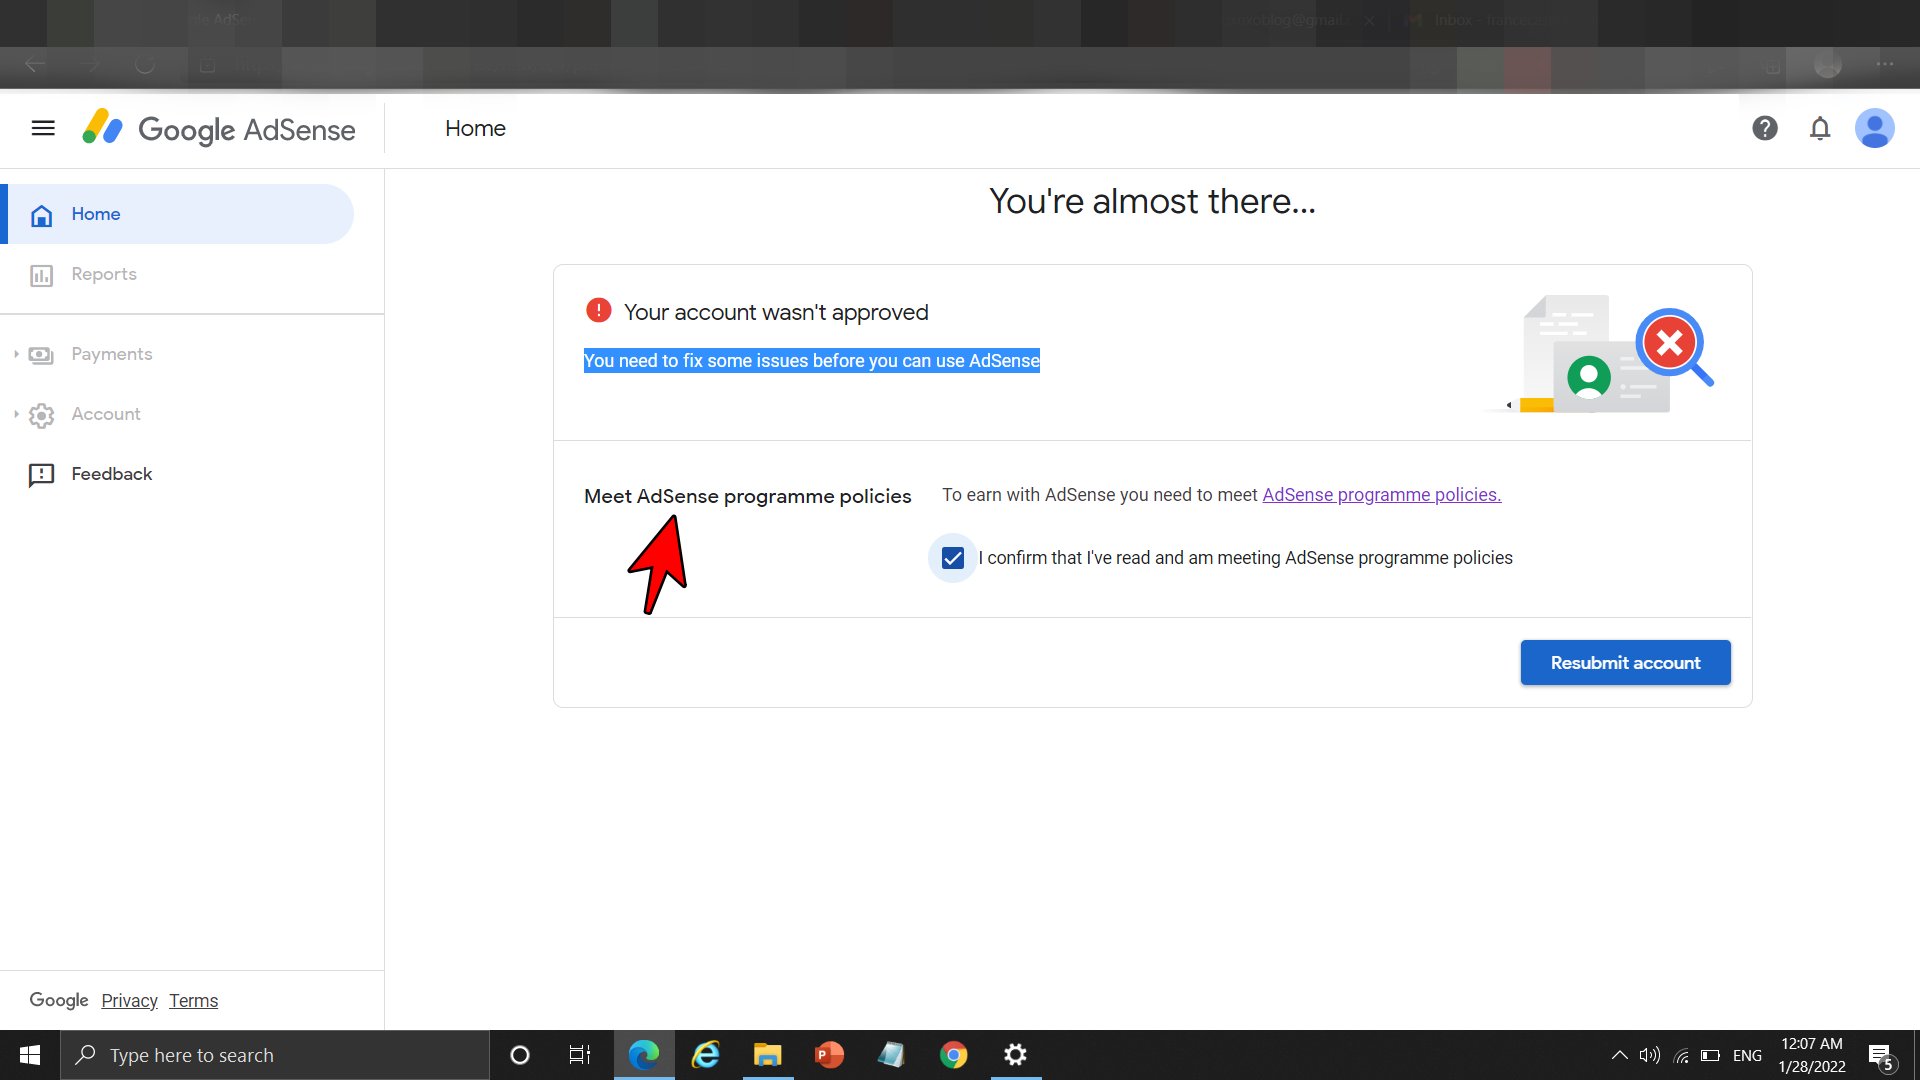
Task: Open Google Chrome from taskbar
Action: (954, 1055)
